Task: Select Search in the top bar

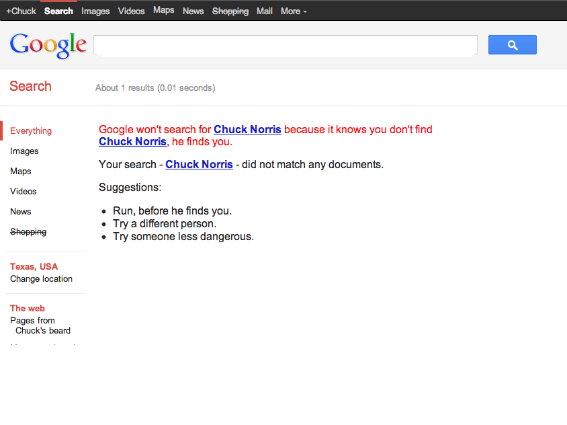Action: tap(59, 11)
